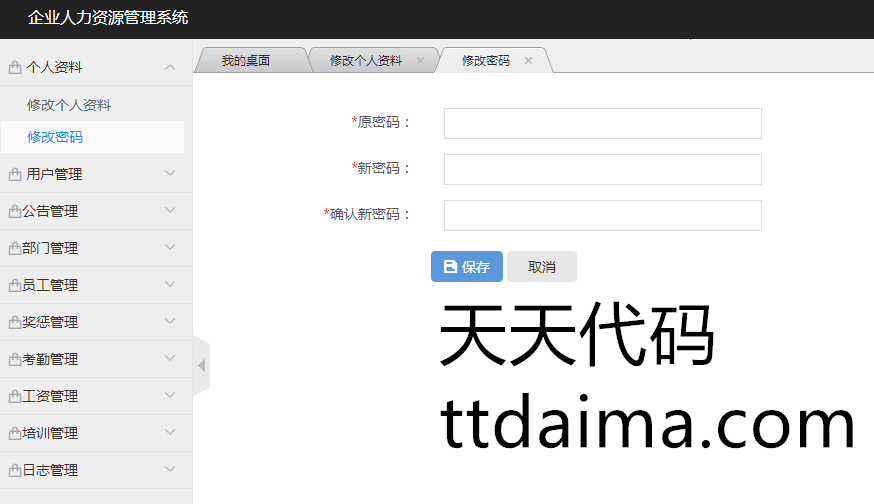Expand the 日志管理 menu section

pos(170,470)
